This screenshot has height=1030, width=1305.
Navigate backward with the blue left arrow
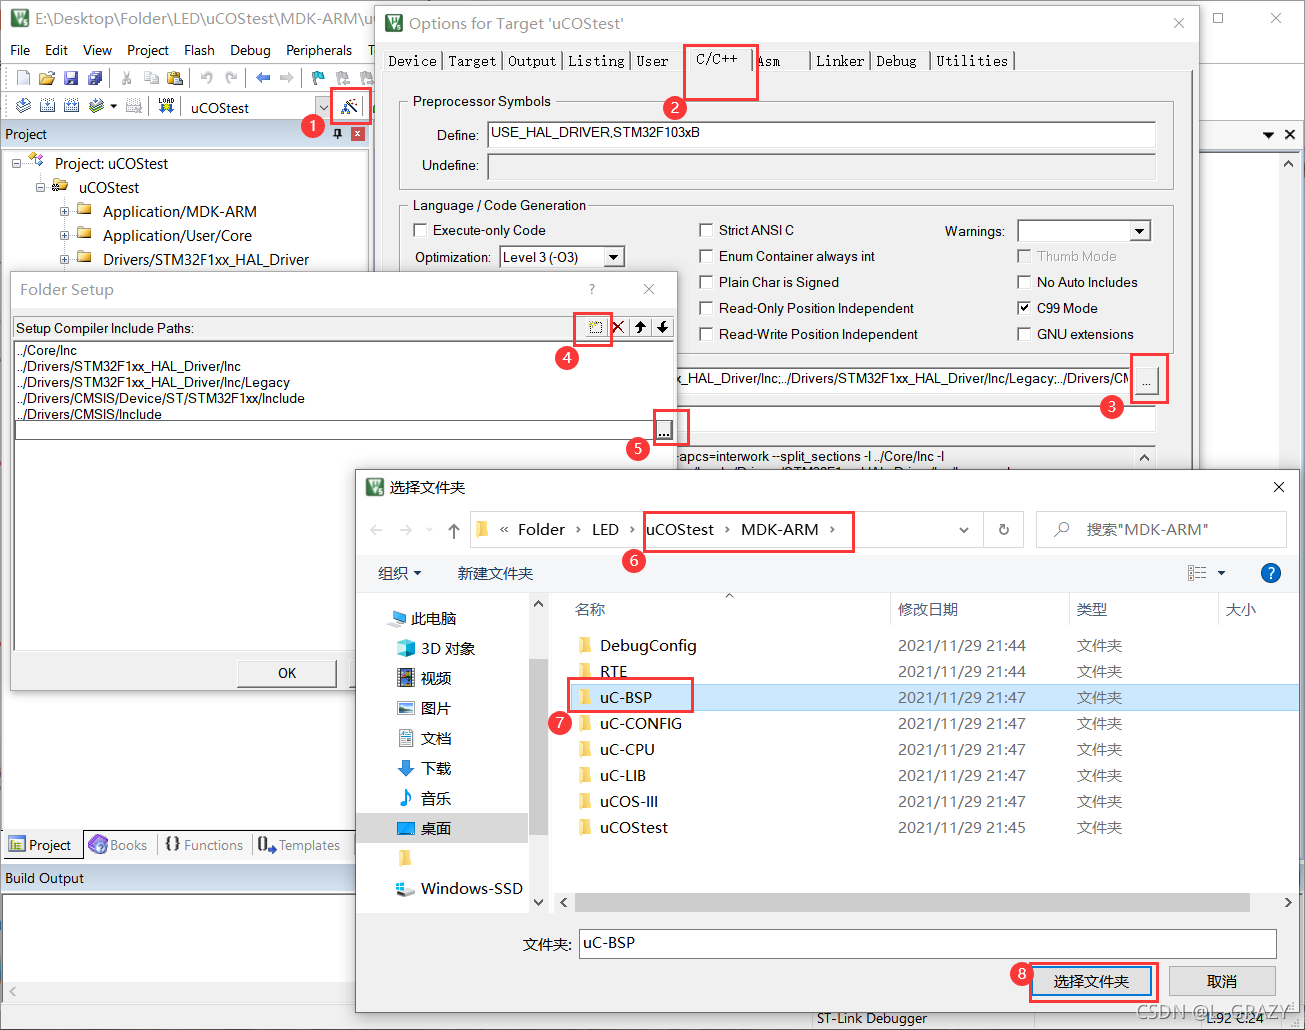pyautogui.click(x=263, y=78)
